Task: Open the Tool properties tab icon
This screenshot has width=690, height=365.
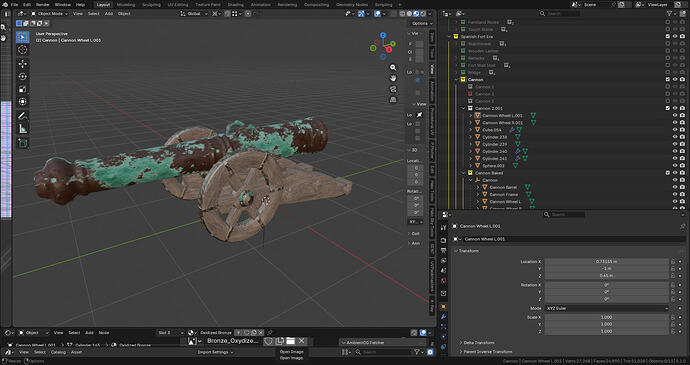Action: (444, 228)
